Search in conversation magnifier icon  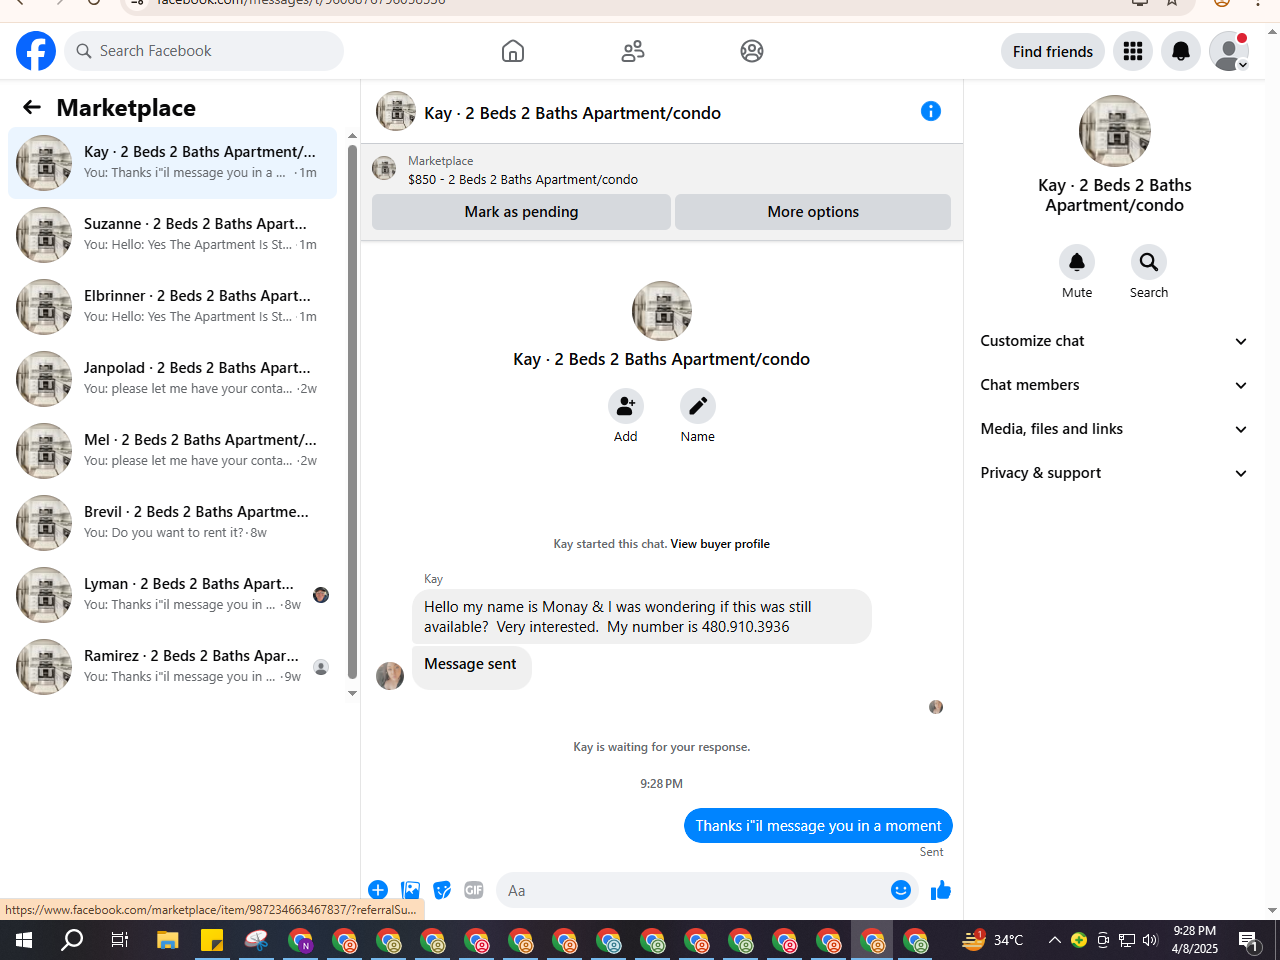[x=1149, y=262]
